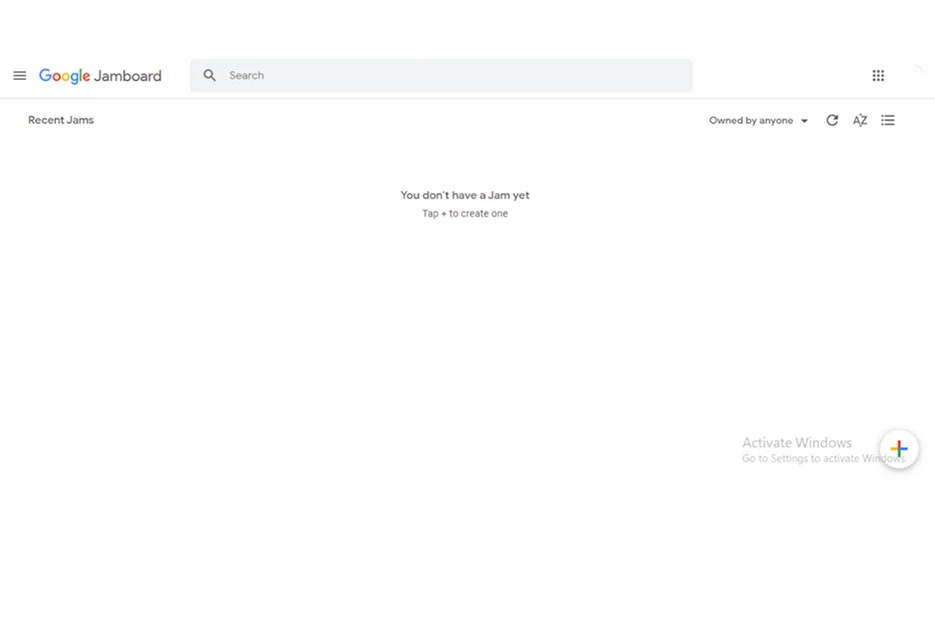Click the Google Jamboard logo
The width and height of the screenshot is (935, 629).
[x=100, y=75]
